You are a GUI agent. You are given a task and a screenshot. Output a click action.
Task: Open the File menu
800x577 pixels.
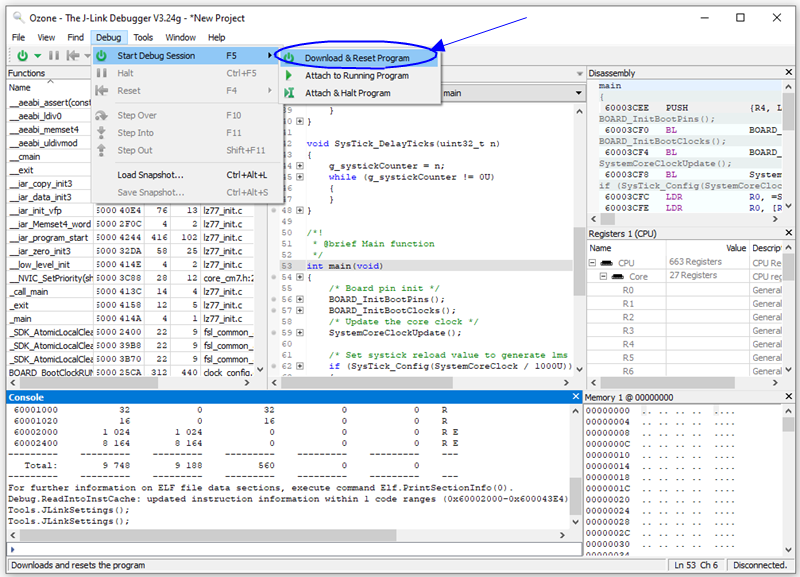coord(18,37)
